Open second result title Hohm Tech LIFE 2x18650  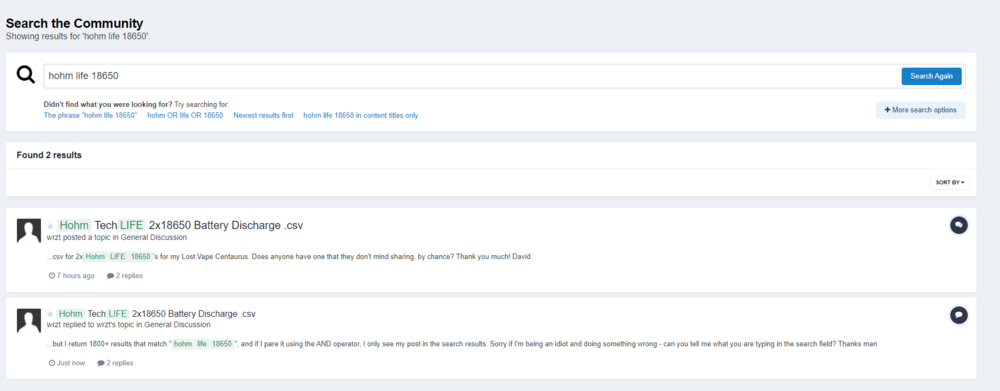coord(156,314)
